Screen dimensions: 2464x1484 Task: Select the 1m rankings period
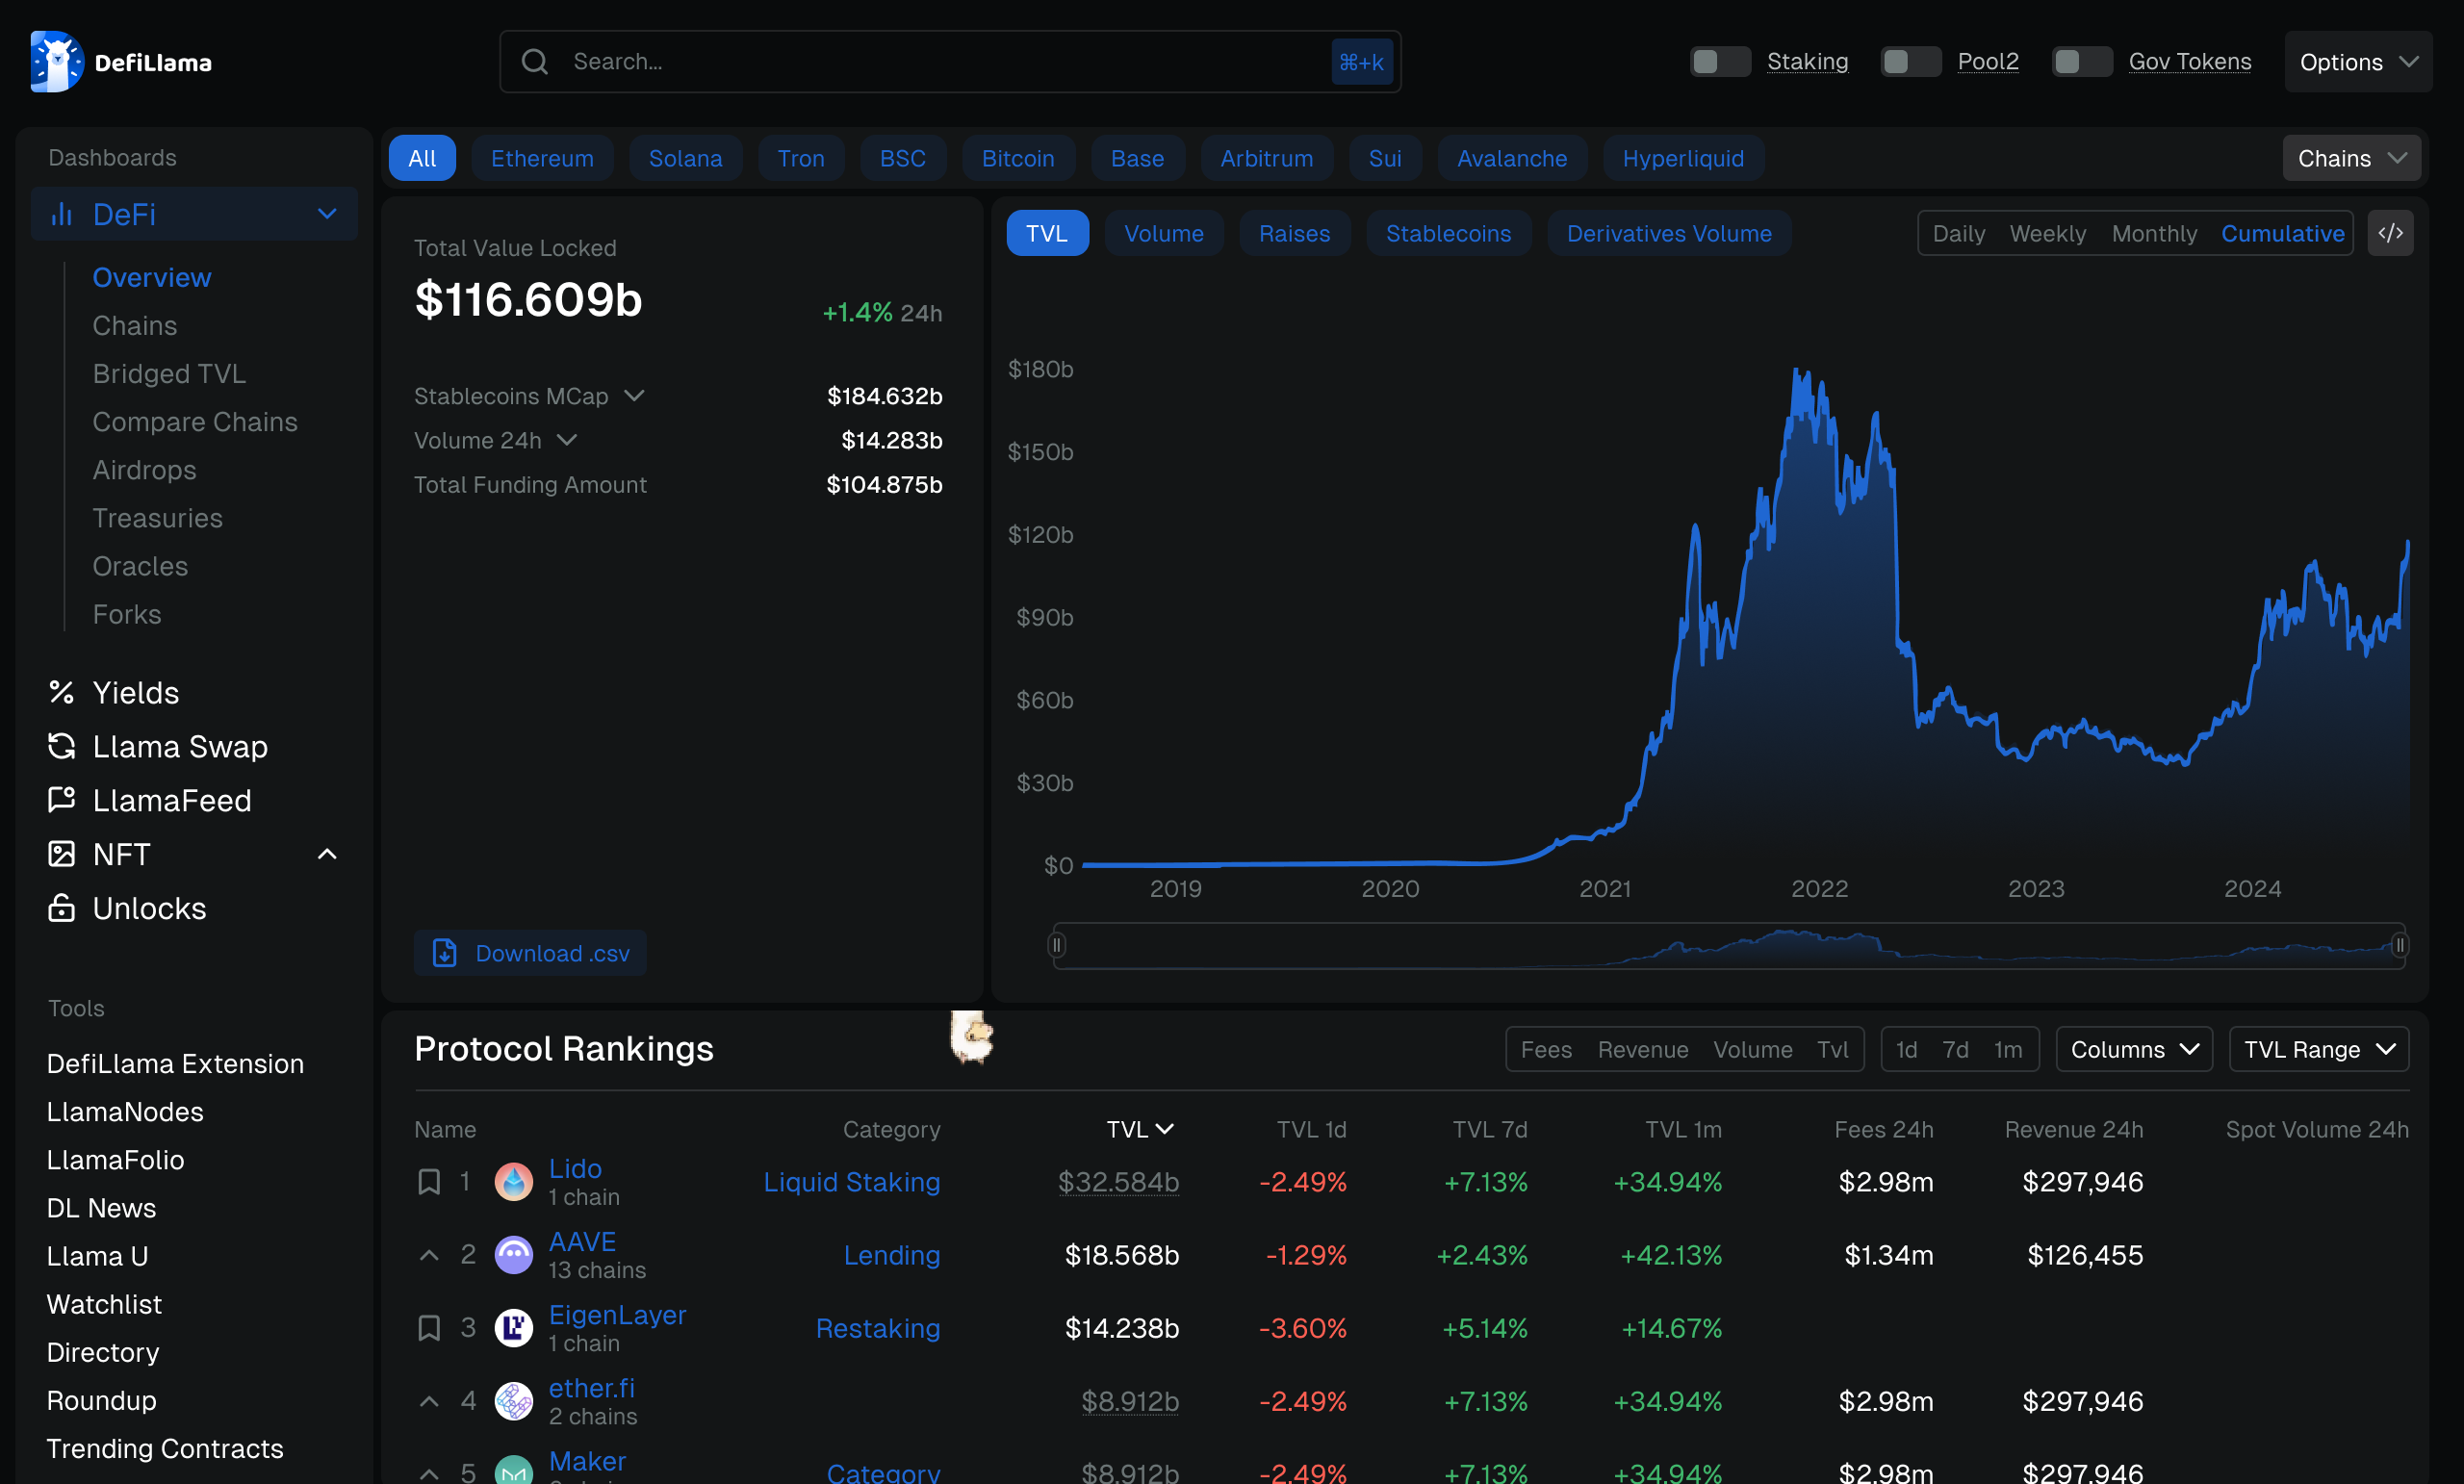pos(2007,1050)
